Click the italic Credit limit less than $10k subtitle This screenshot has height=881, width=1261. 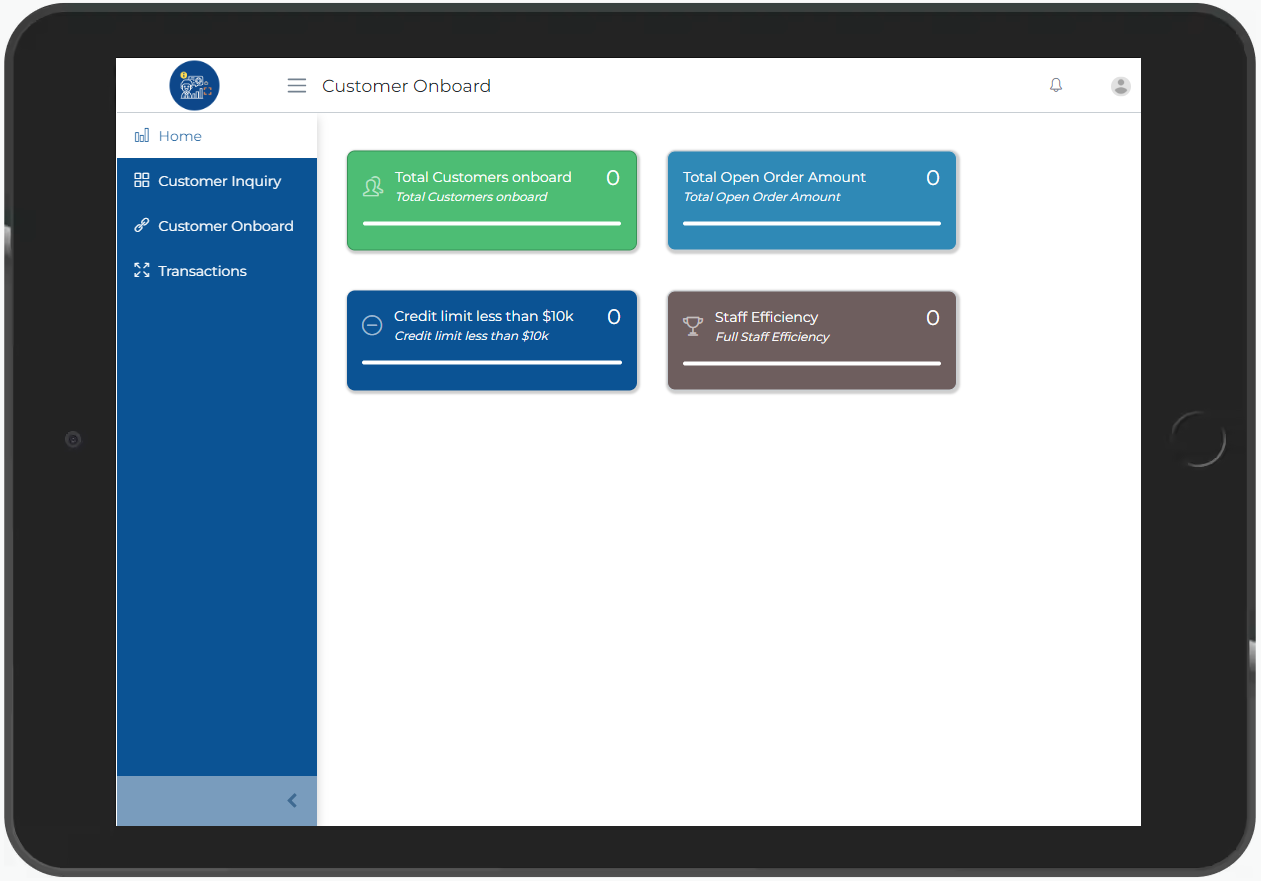point(472,336)
